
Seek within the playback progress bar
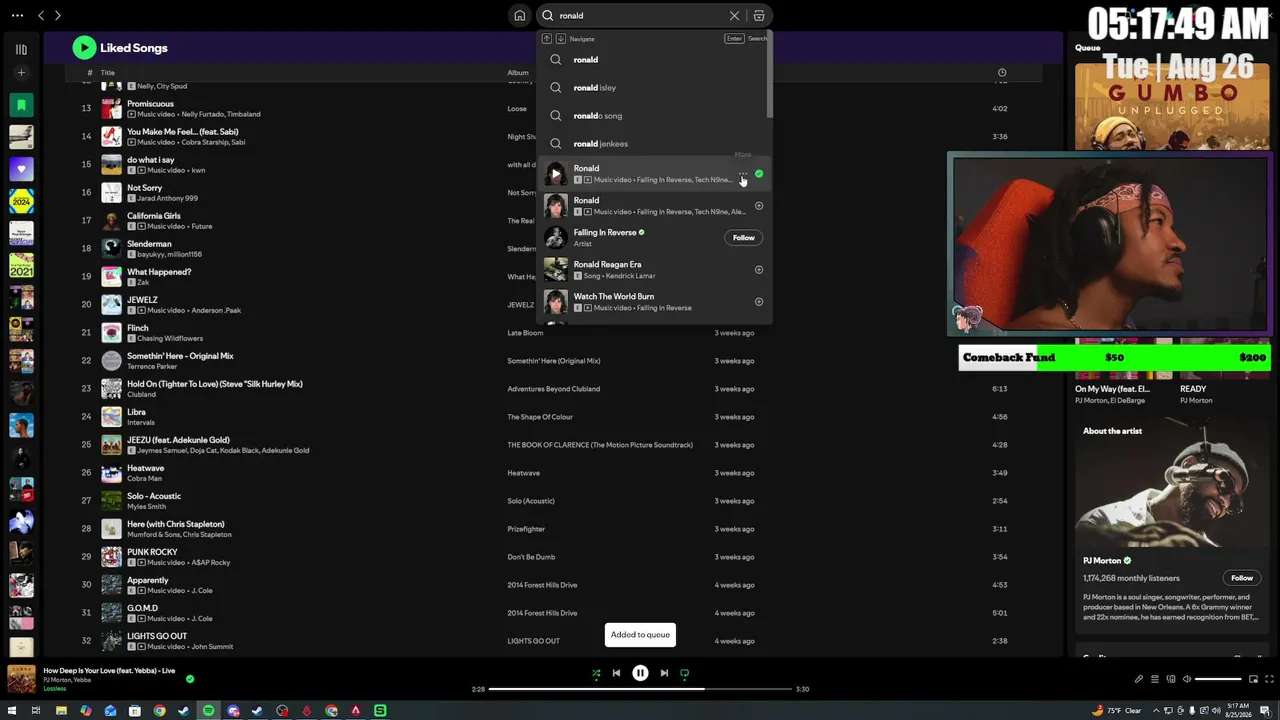pos(641,689)
